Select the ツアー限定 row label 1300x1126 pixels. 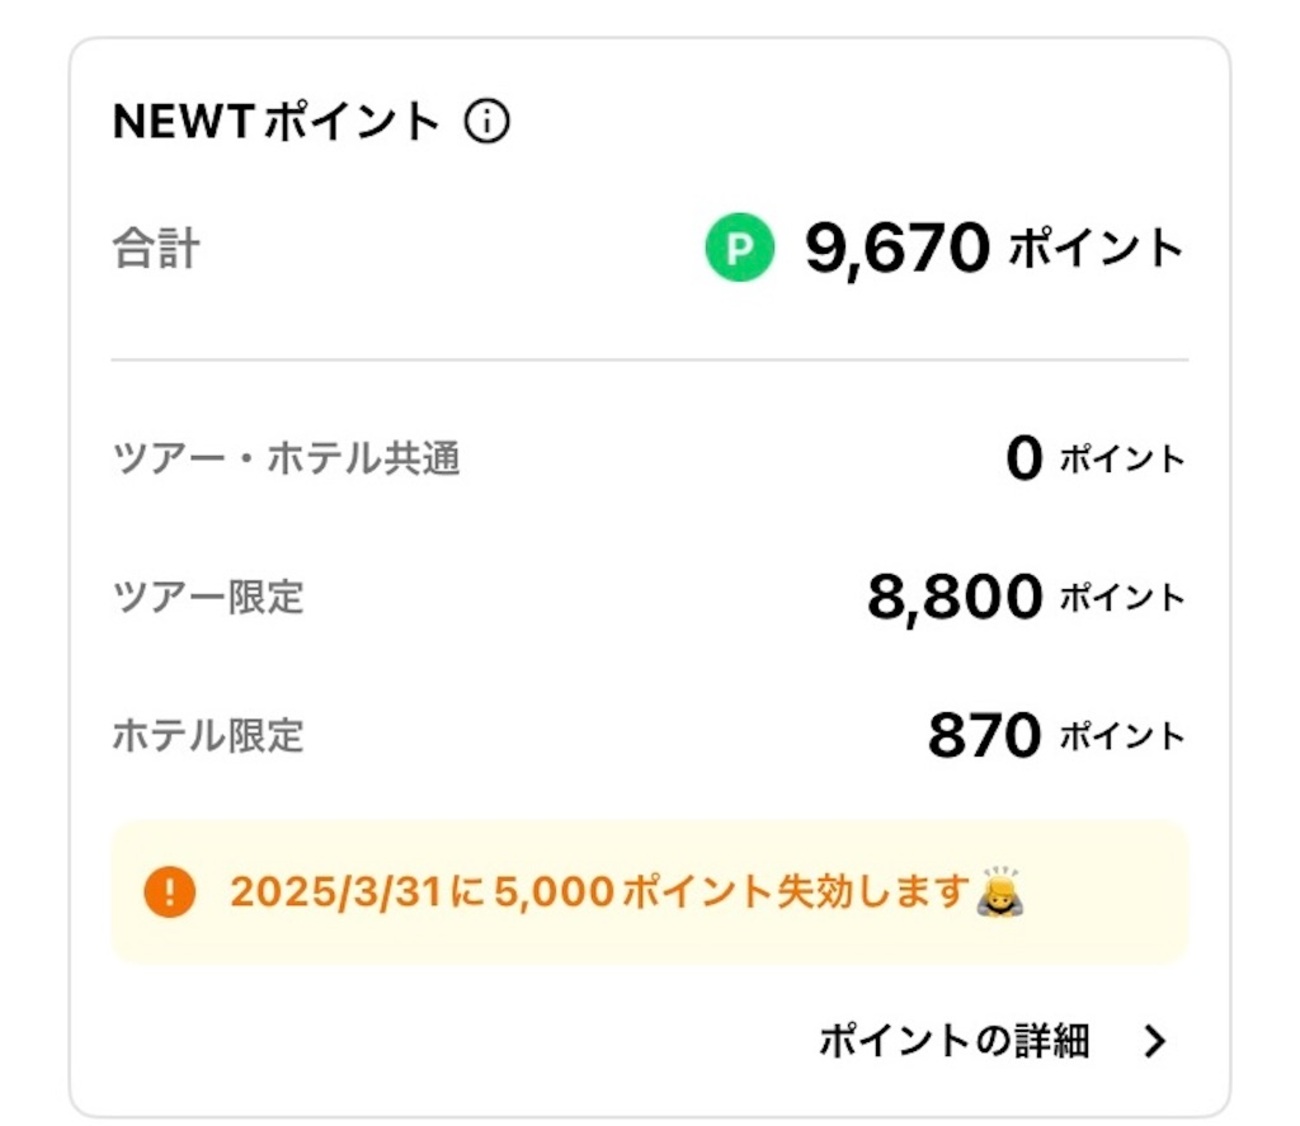click(x=208, y=597)
